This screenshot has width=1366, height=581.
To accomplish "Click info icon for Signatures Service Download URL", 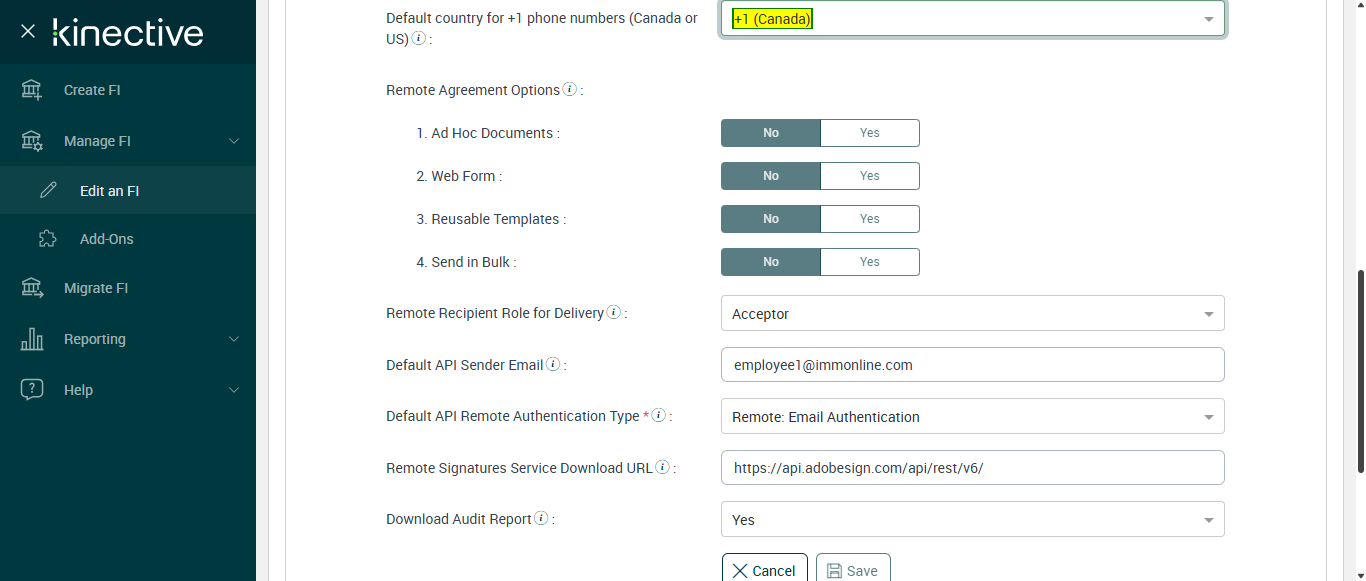I will pos(662,467).
